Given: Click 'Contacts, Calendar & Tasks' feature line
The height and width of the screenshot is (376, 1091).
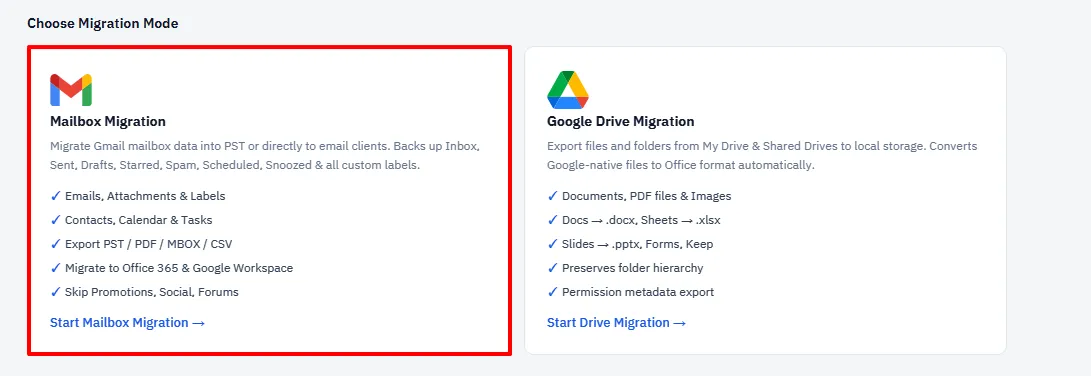Looking at the screenshot, I should click(132, 219).
